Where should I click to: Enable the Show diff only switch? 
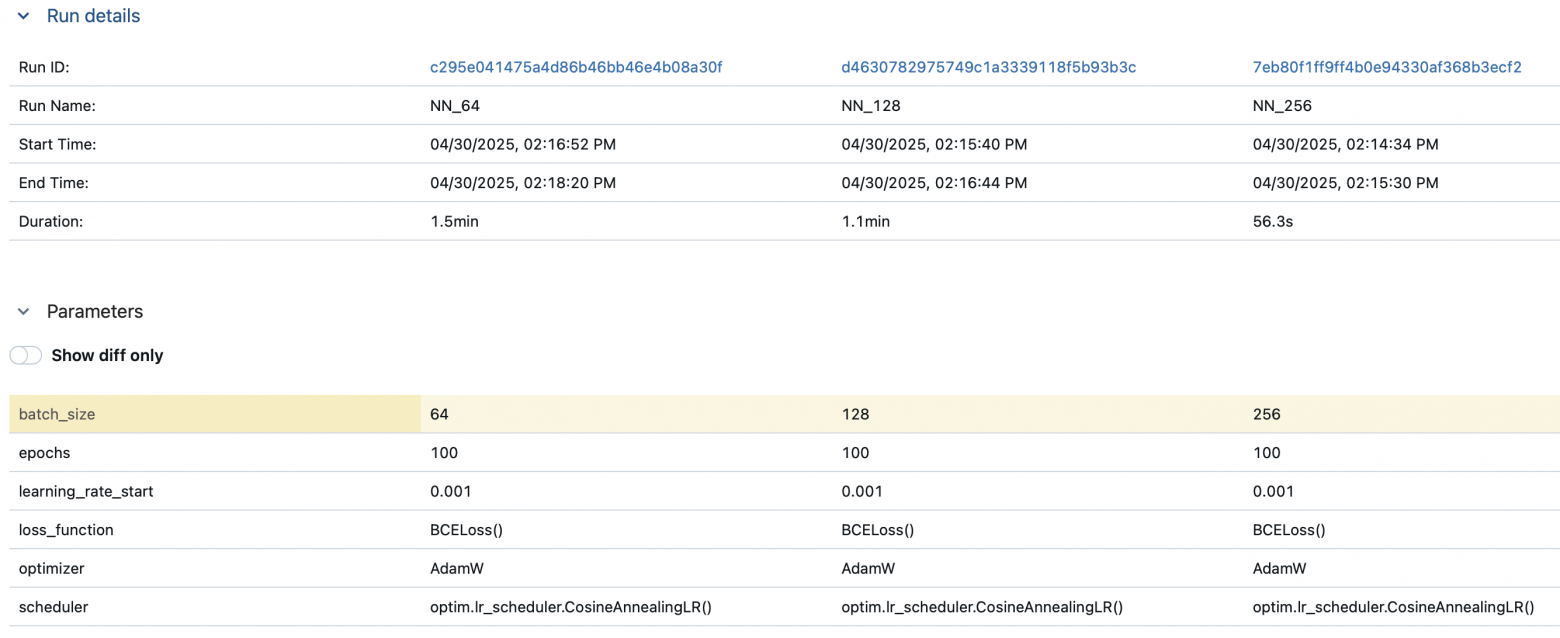(26, 355)
